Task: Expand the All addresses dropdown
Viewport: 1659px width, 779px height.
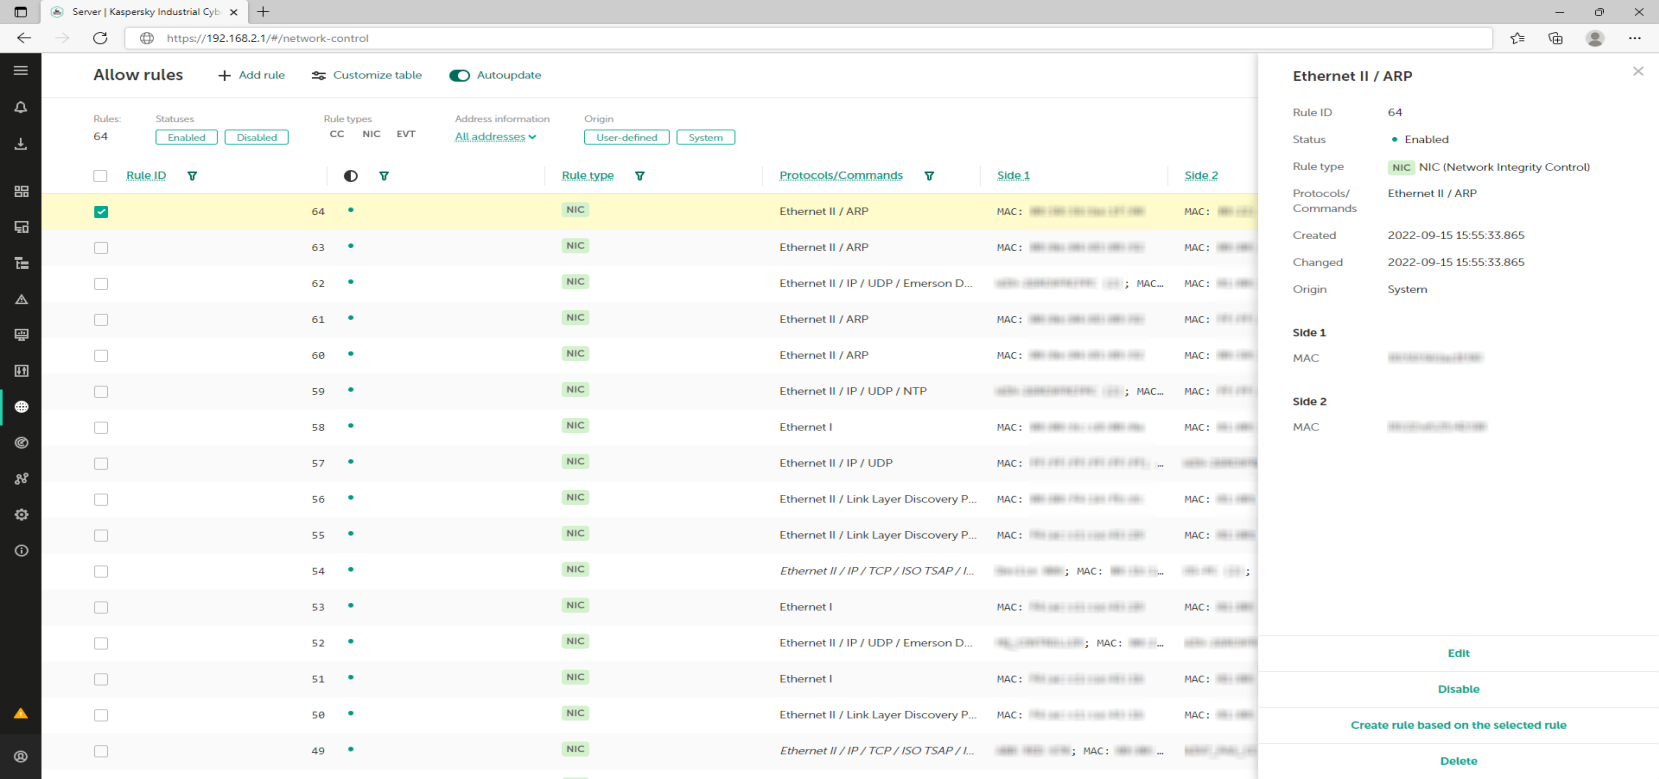Action: coord(495,137)
